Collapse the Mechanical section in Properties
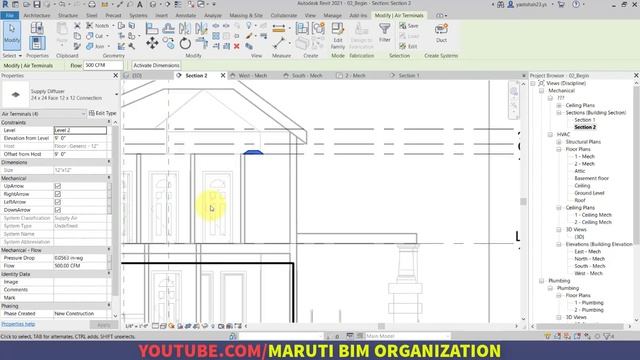This screenshot has width=640, height=360. (x=109, y=178)
